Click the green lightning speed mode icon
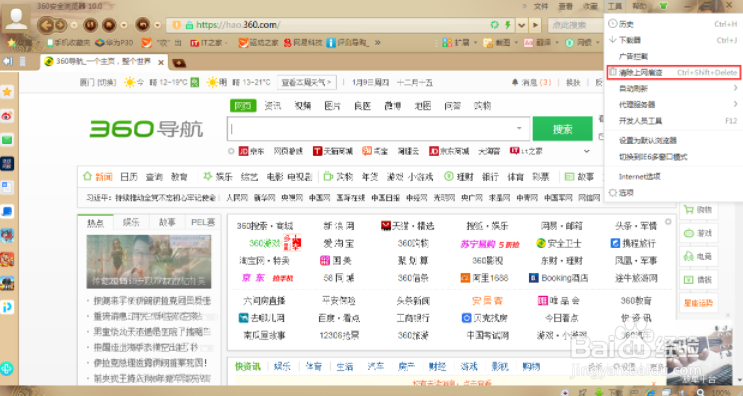 tap(507, 25)
